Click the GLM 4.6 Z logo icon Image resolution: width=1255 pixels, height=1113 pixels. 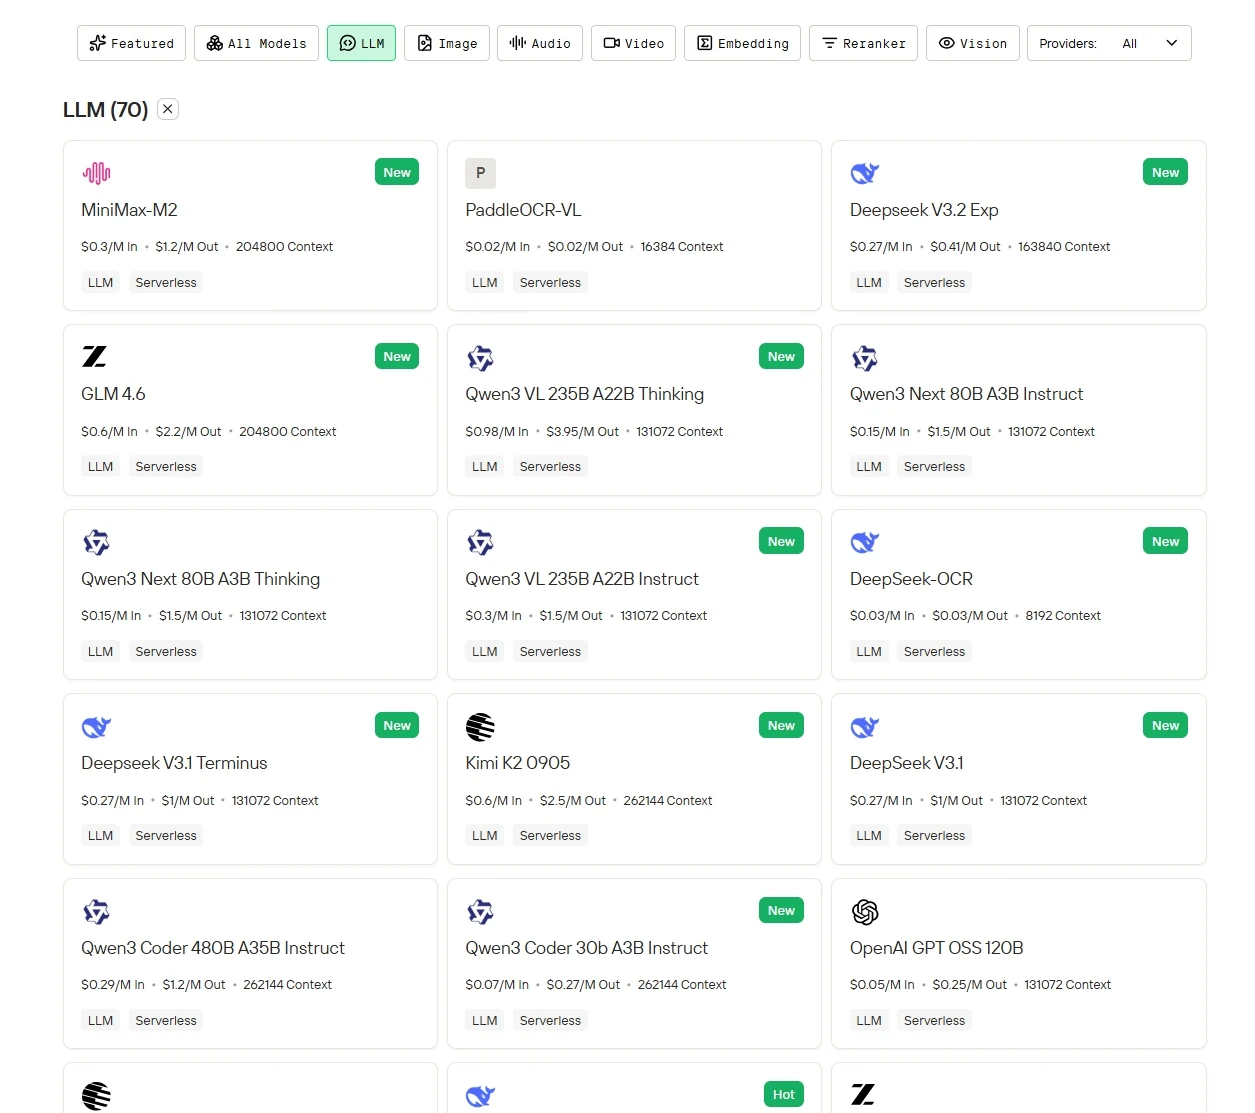coord(95,357)
